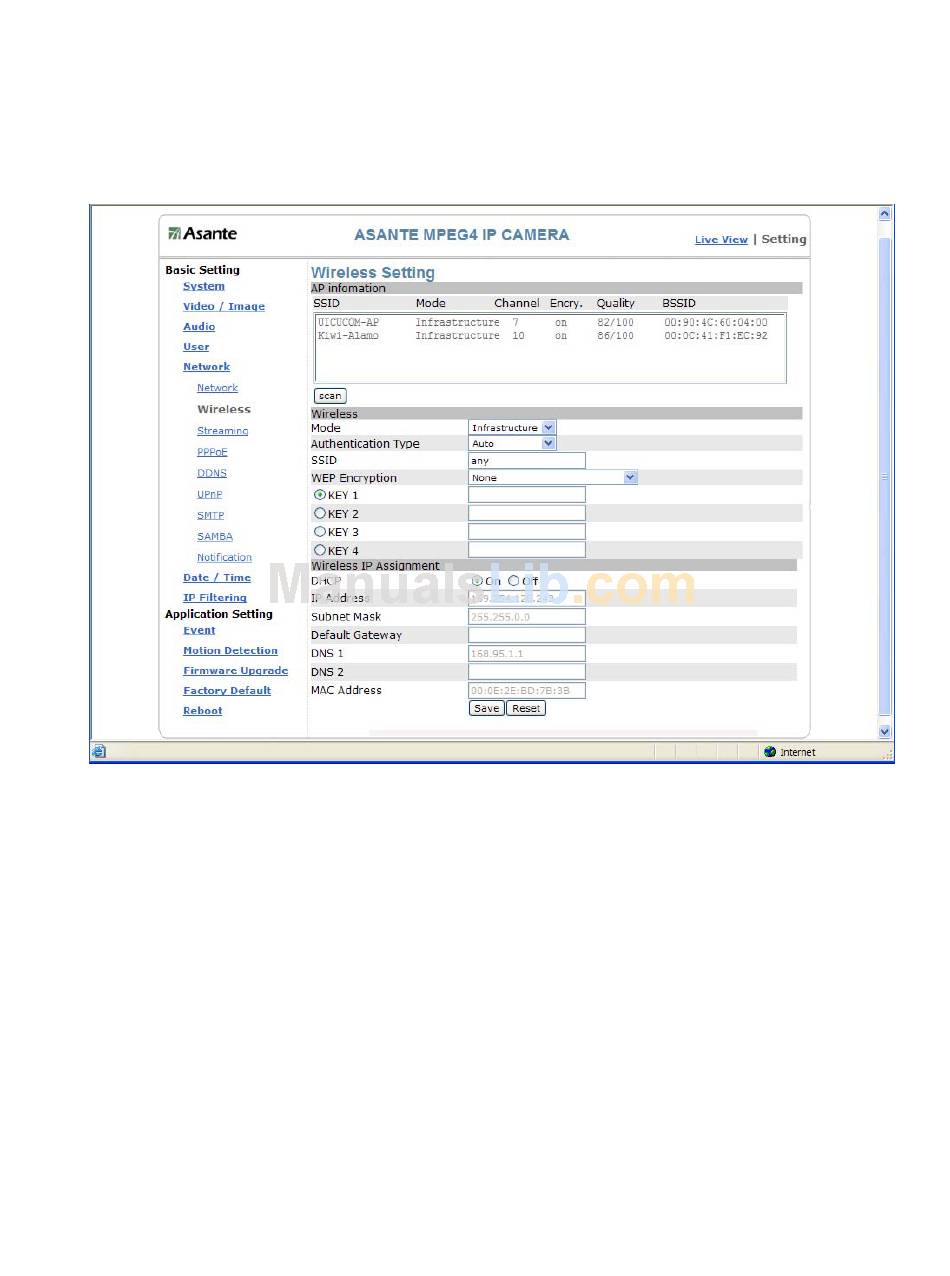The width and height of the screenshot is (950, 1276).
Task: Click the Internet zone globe icon
Action: tap(770, 752)
